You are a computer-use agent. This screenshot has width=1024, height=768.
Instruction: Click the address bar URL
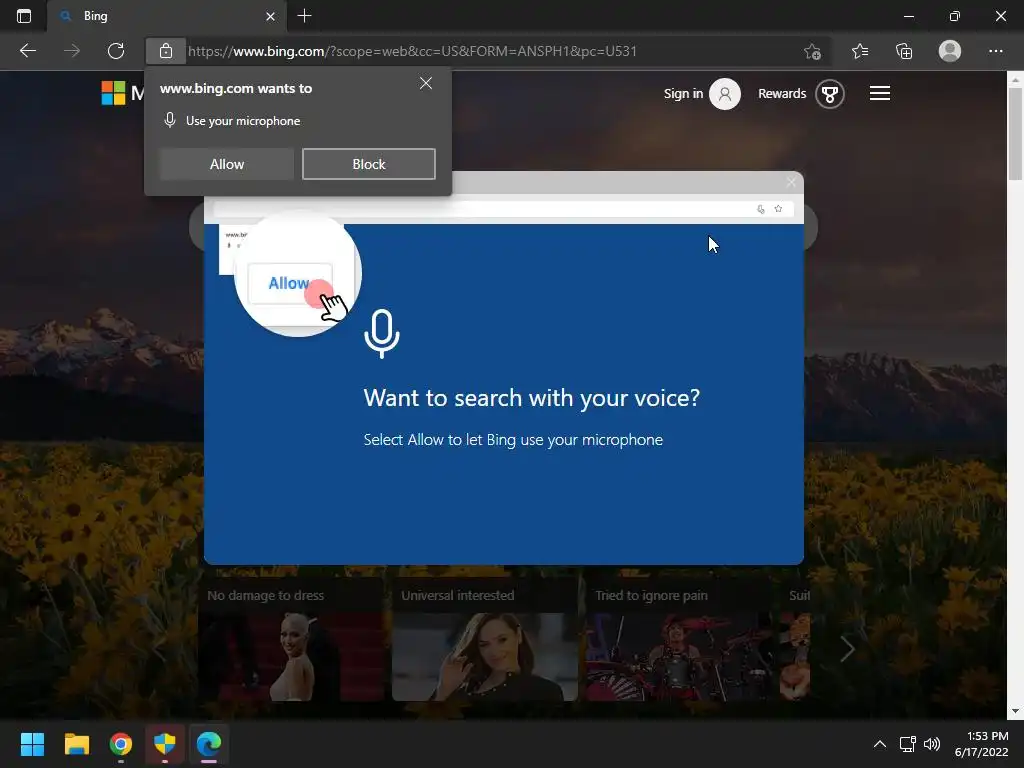pyautogui.click(x=413, y=51)
